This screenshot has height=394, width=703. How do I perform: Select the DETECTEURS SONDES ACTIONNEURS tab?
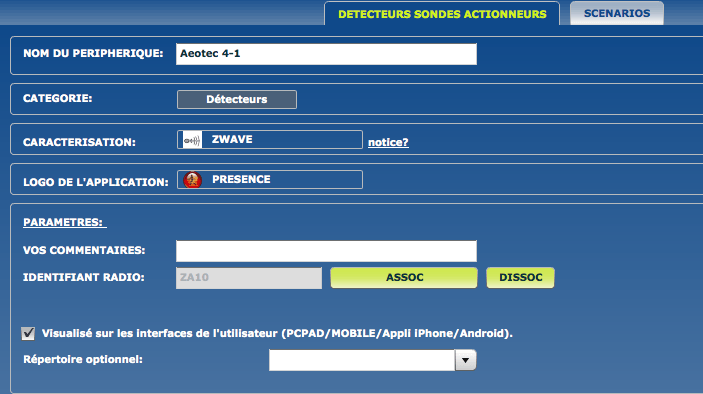tap(442, 14)
